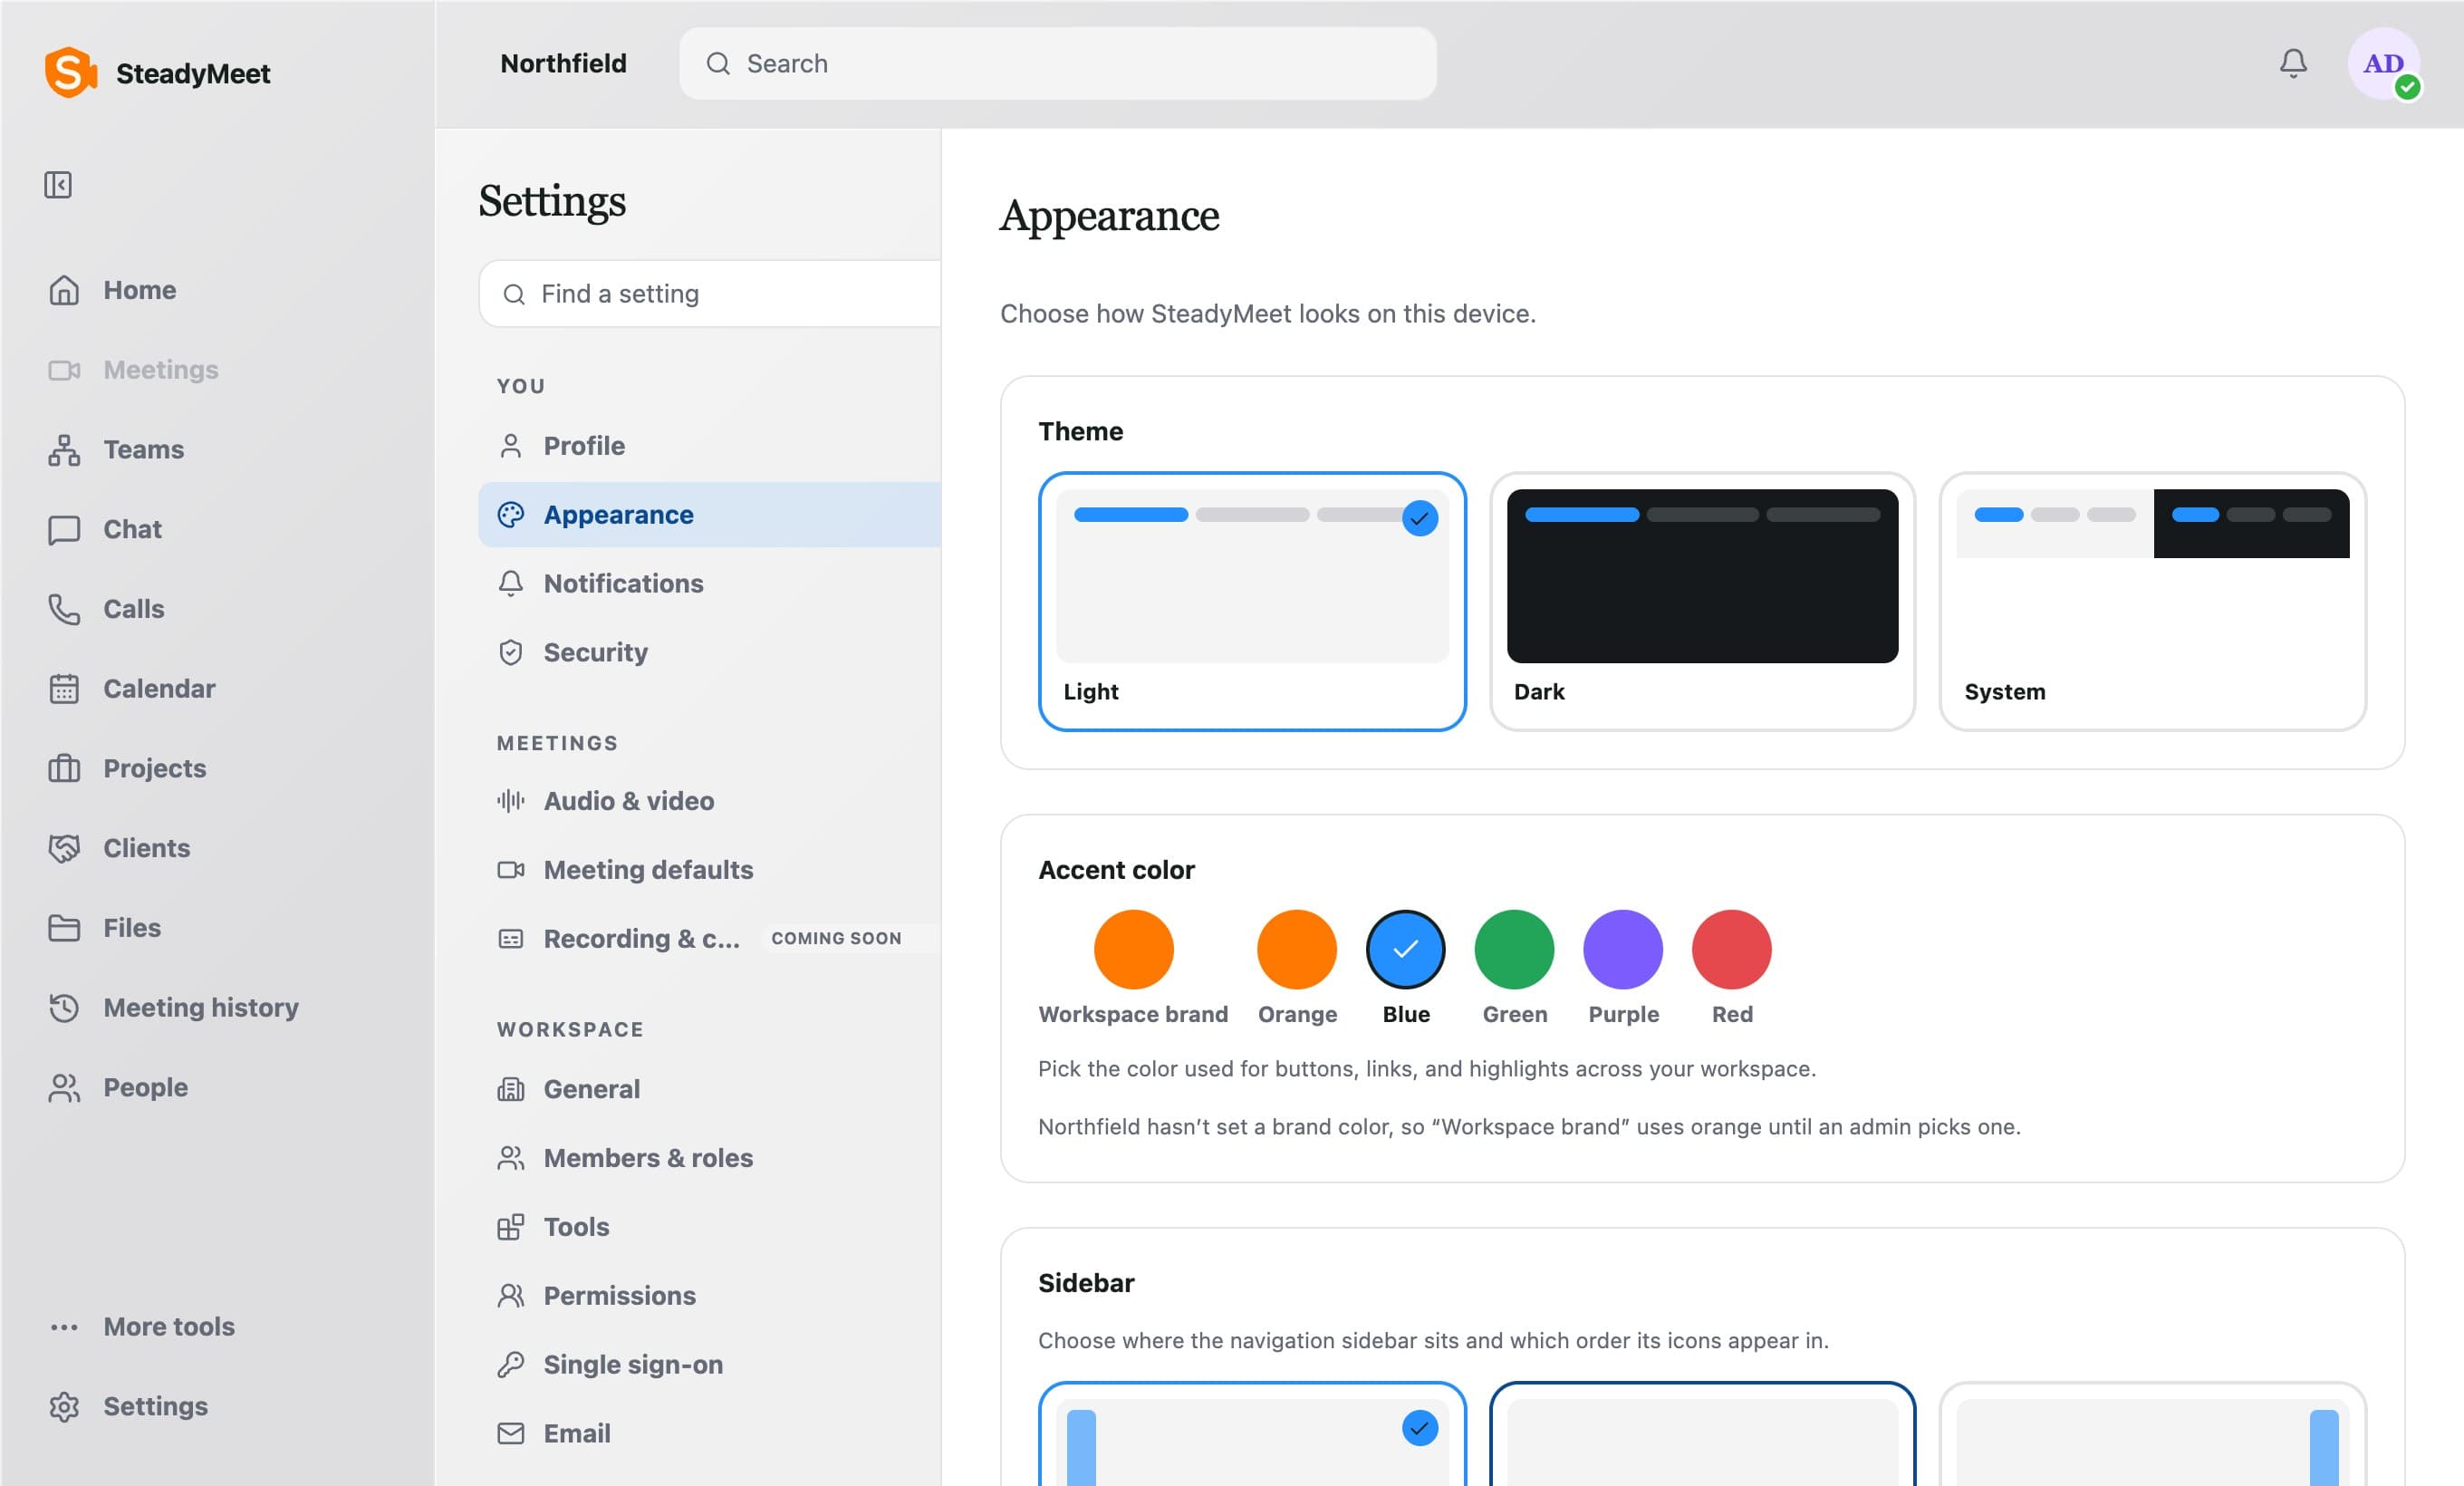The width and height of the screenshot is (2464, 1486).
Task: Open the AD user avatar menu
Action: pyautogui.click(x=2384, y=64)
